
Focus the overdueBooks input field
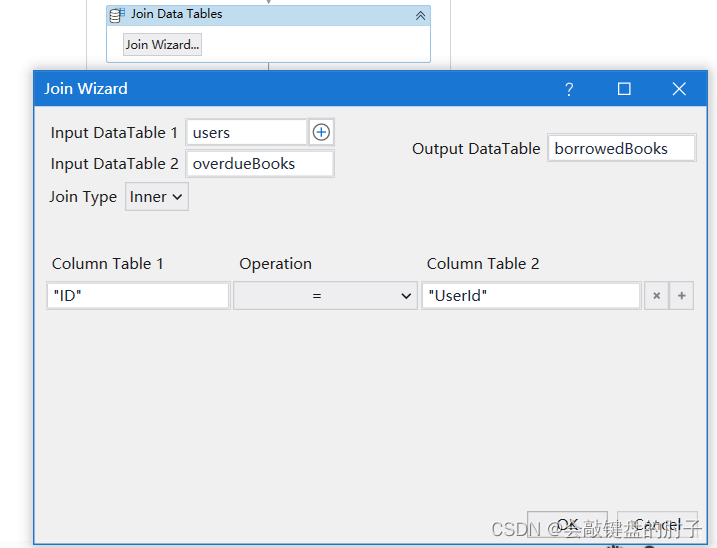pyautogui.click(x=259, y=164)
